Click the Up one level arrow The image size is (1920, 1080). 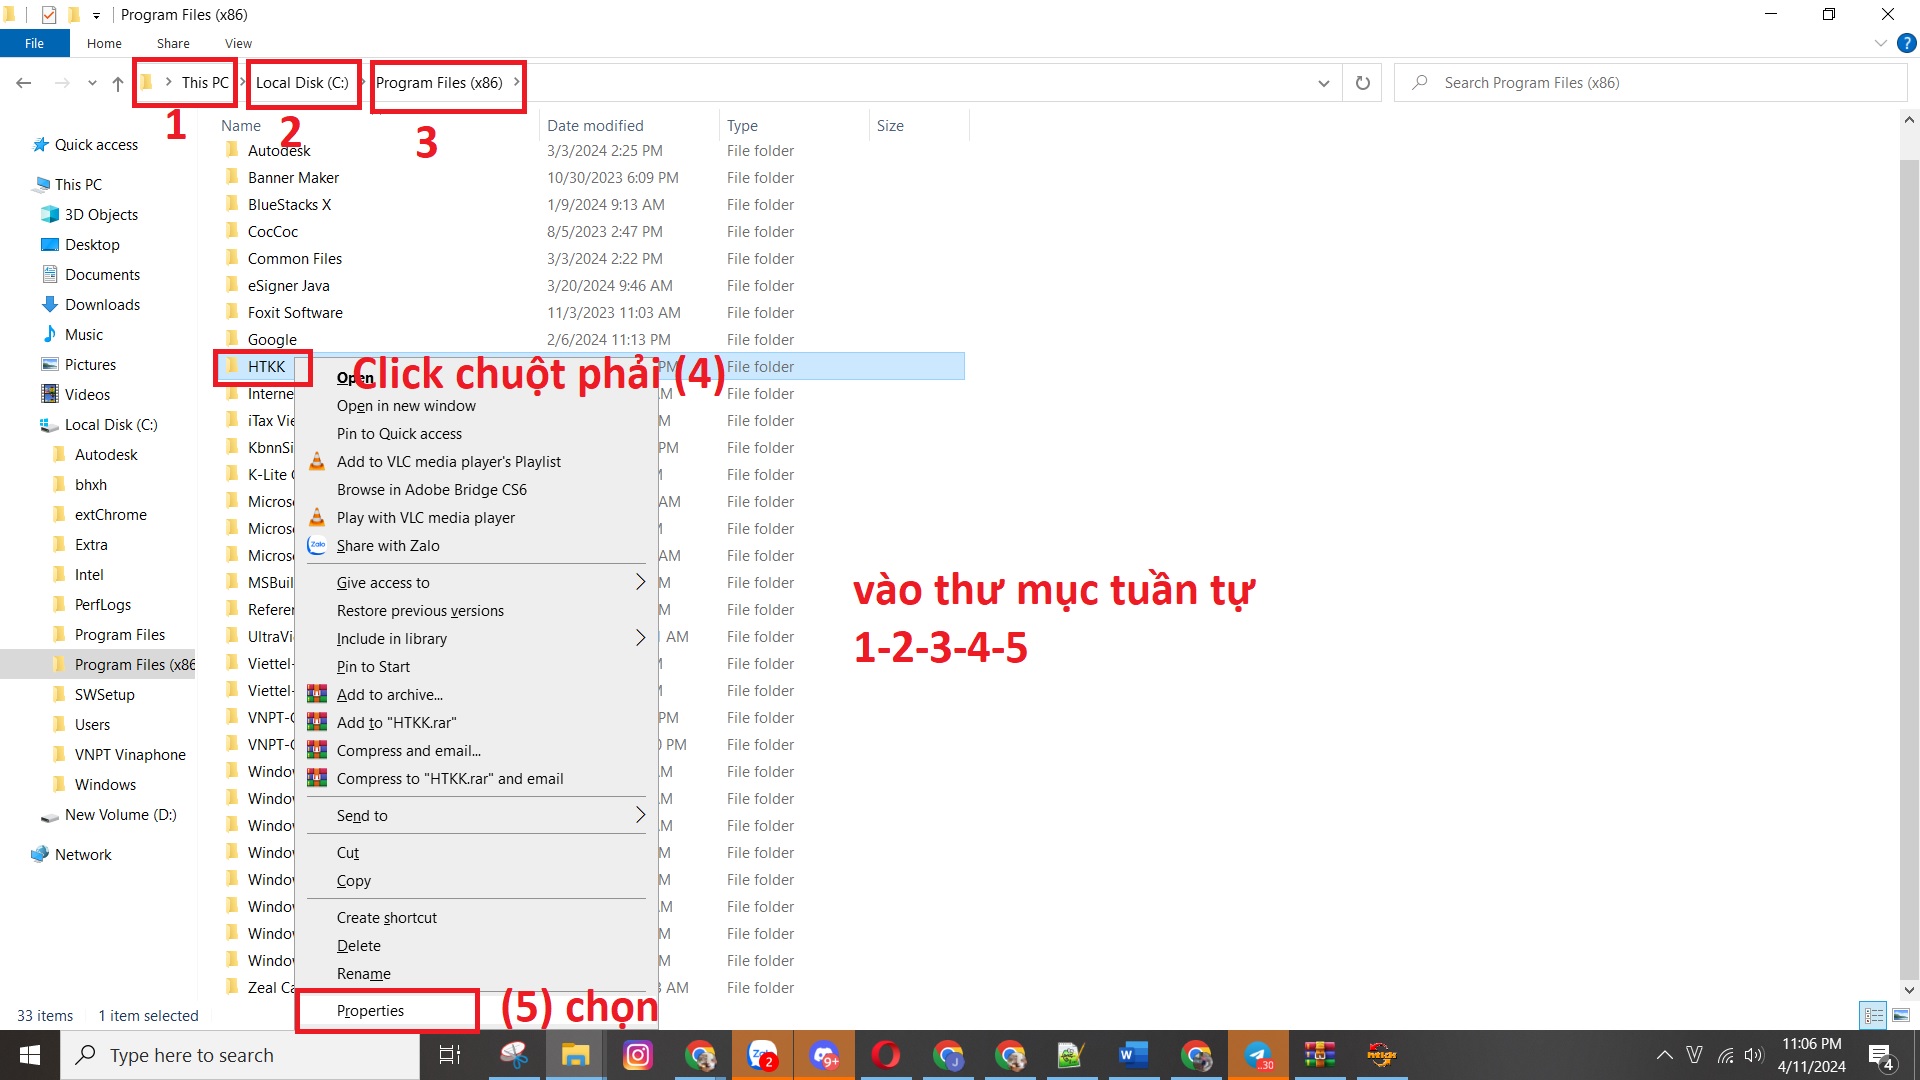coord(117,82)
